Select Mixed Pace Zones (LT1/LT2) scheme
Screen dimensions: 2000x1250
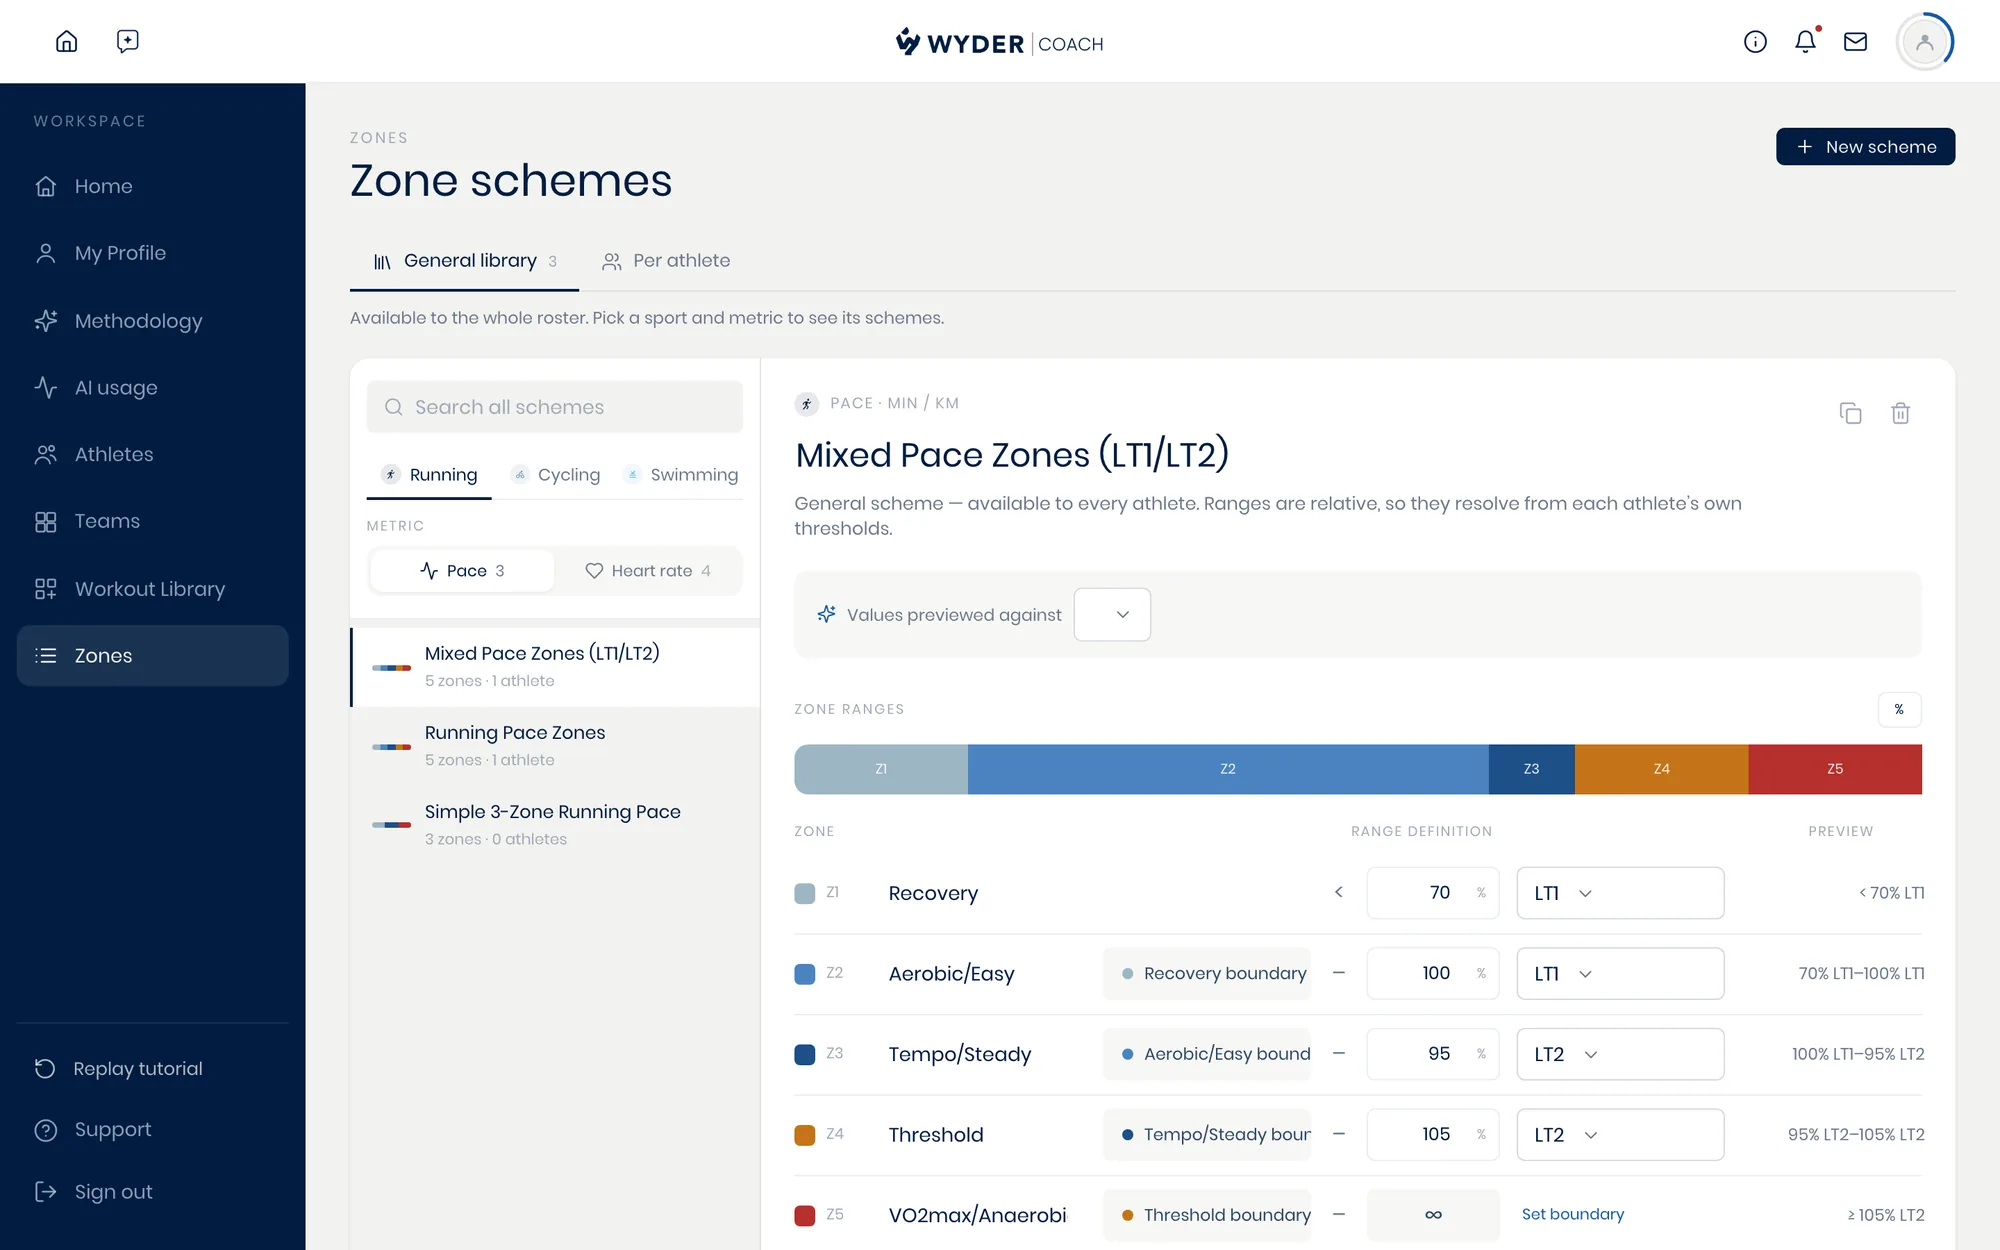(x=555, y=667)
